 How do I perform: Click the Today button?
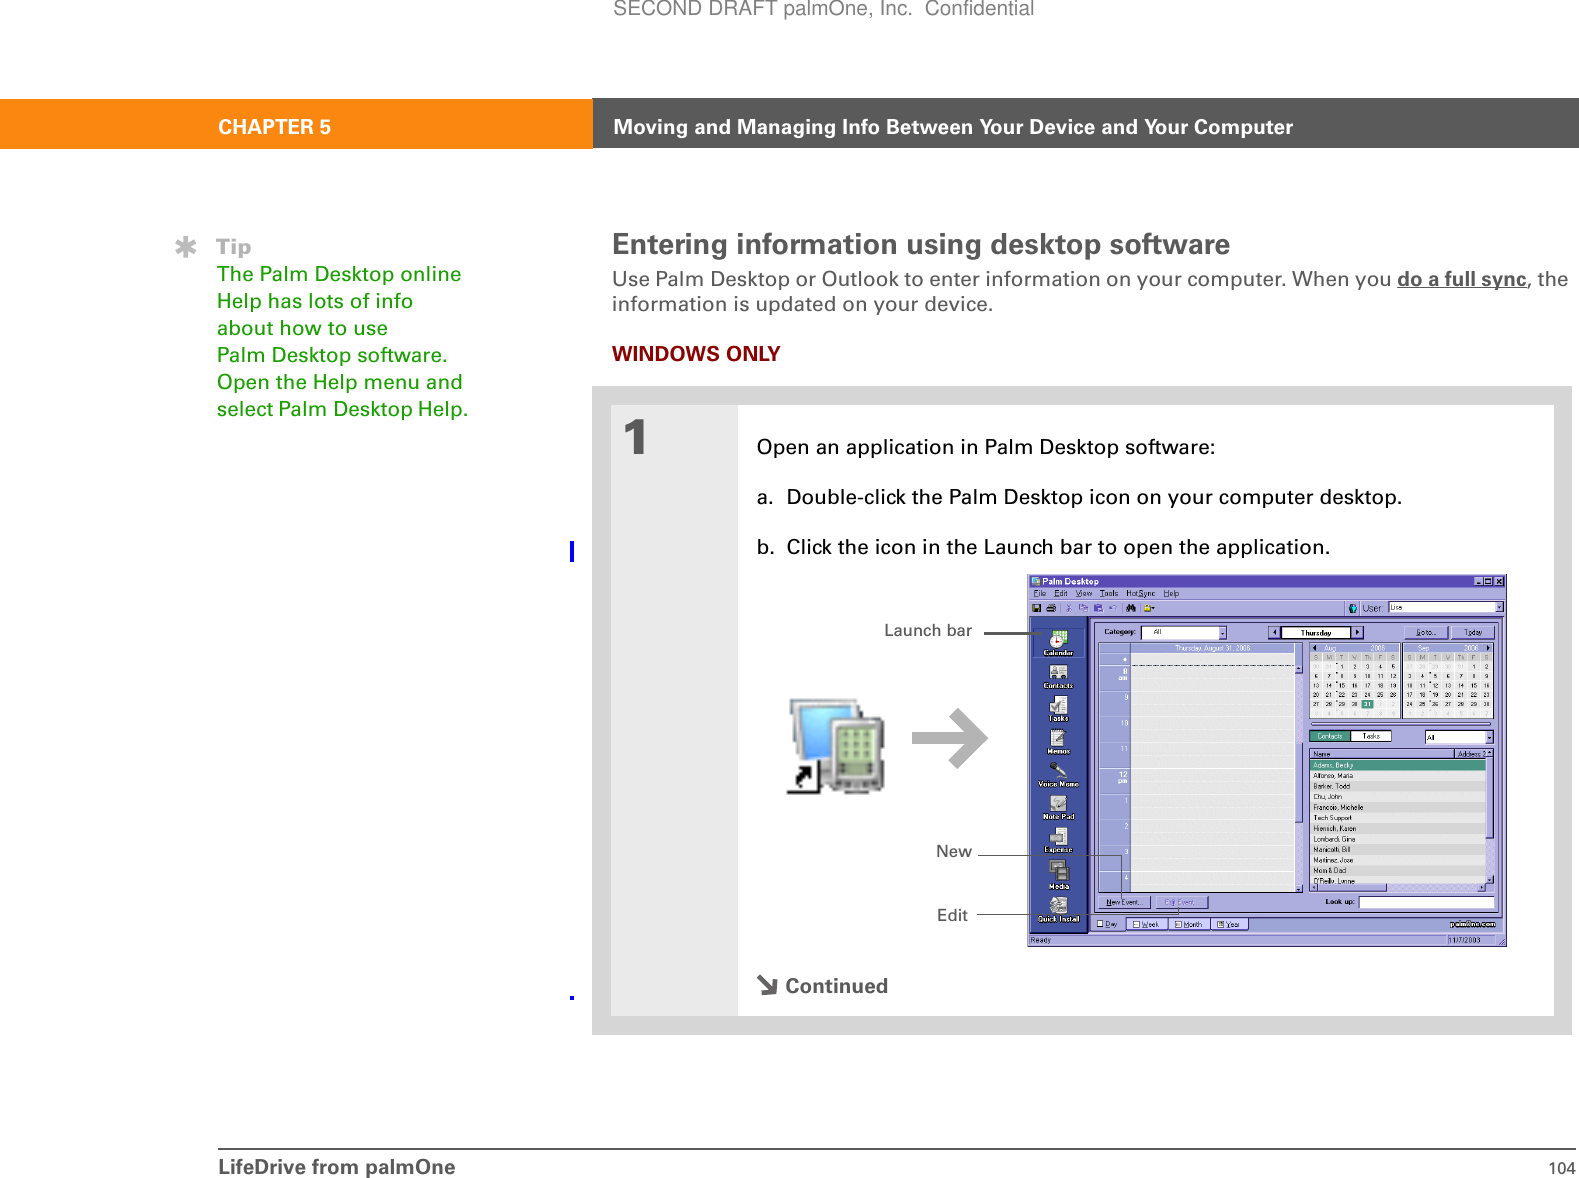point(1473,632)
